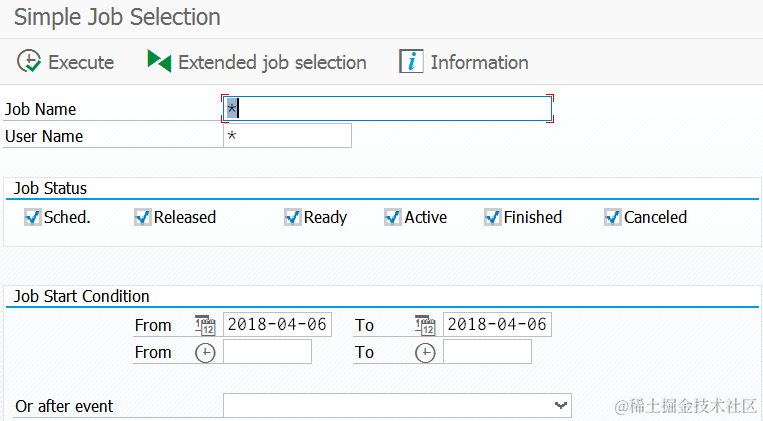Uncheck the Released checkbox
The image size is (763, 421).
tap(142, 217)
